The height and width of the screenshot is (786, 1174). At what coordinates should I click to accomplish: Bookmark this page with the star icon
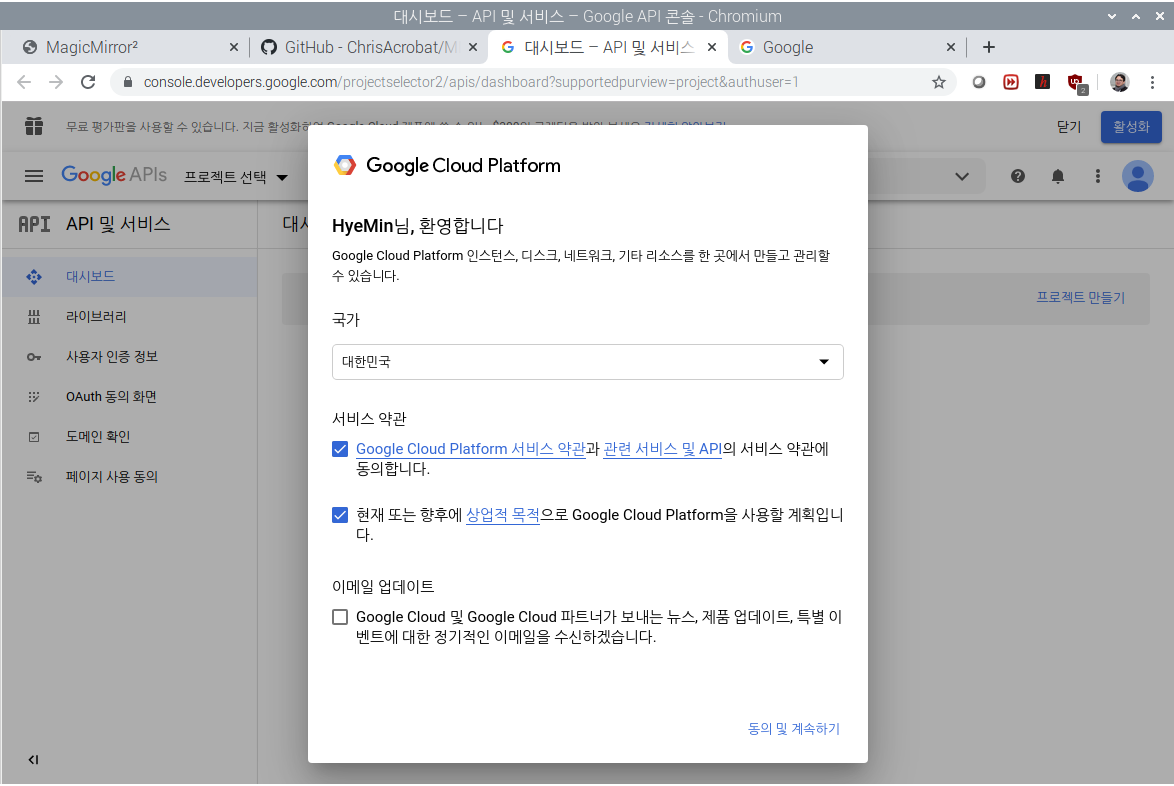click(939, 82)
